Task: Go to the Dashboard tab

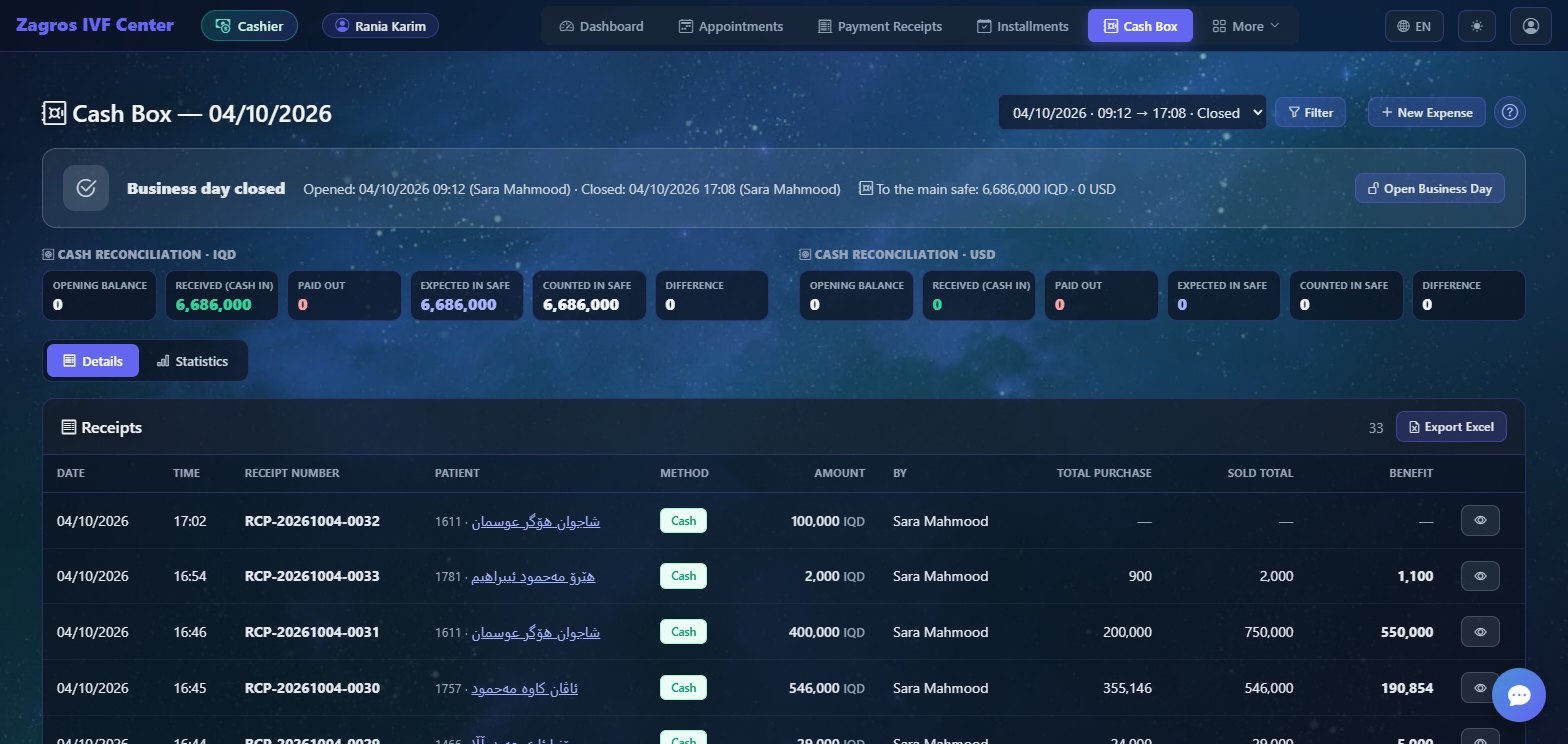Action: click(601, 26)
